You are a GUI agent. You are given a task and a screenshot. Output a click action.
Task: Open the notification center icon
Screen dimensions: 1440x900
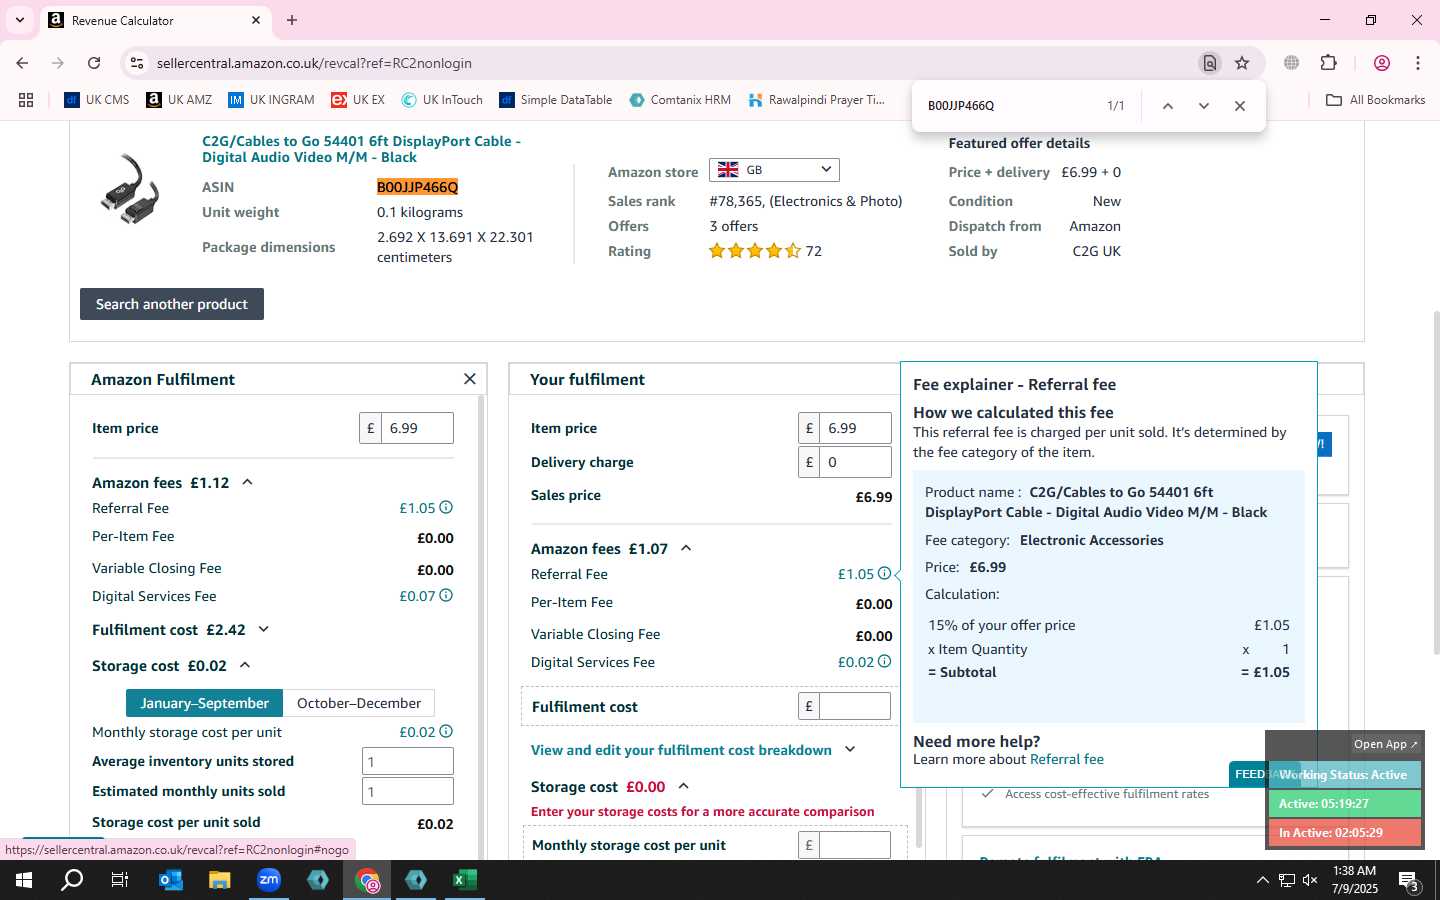coord(1409,881)
